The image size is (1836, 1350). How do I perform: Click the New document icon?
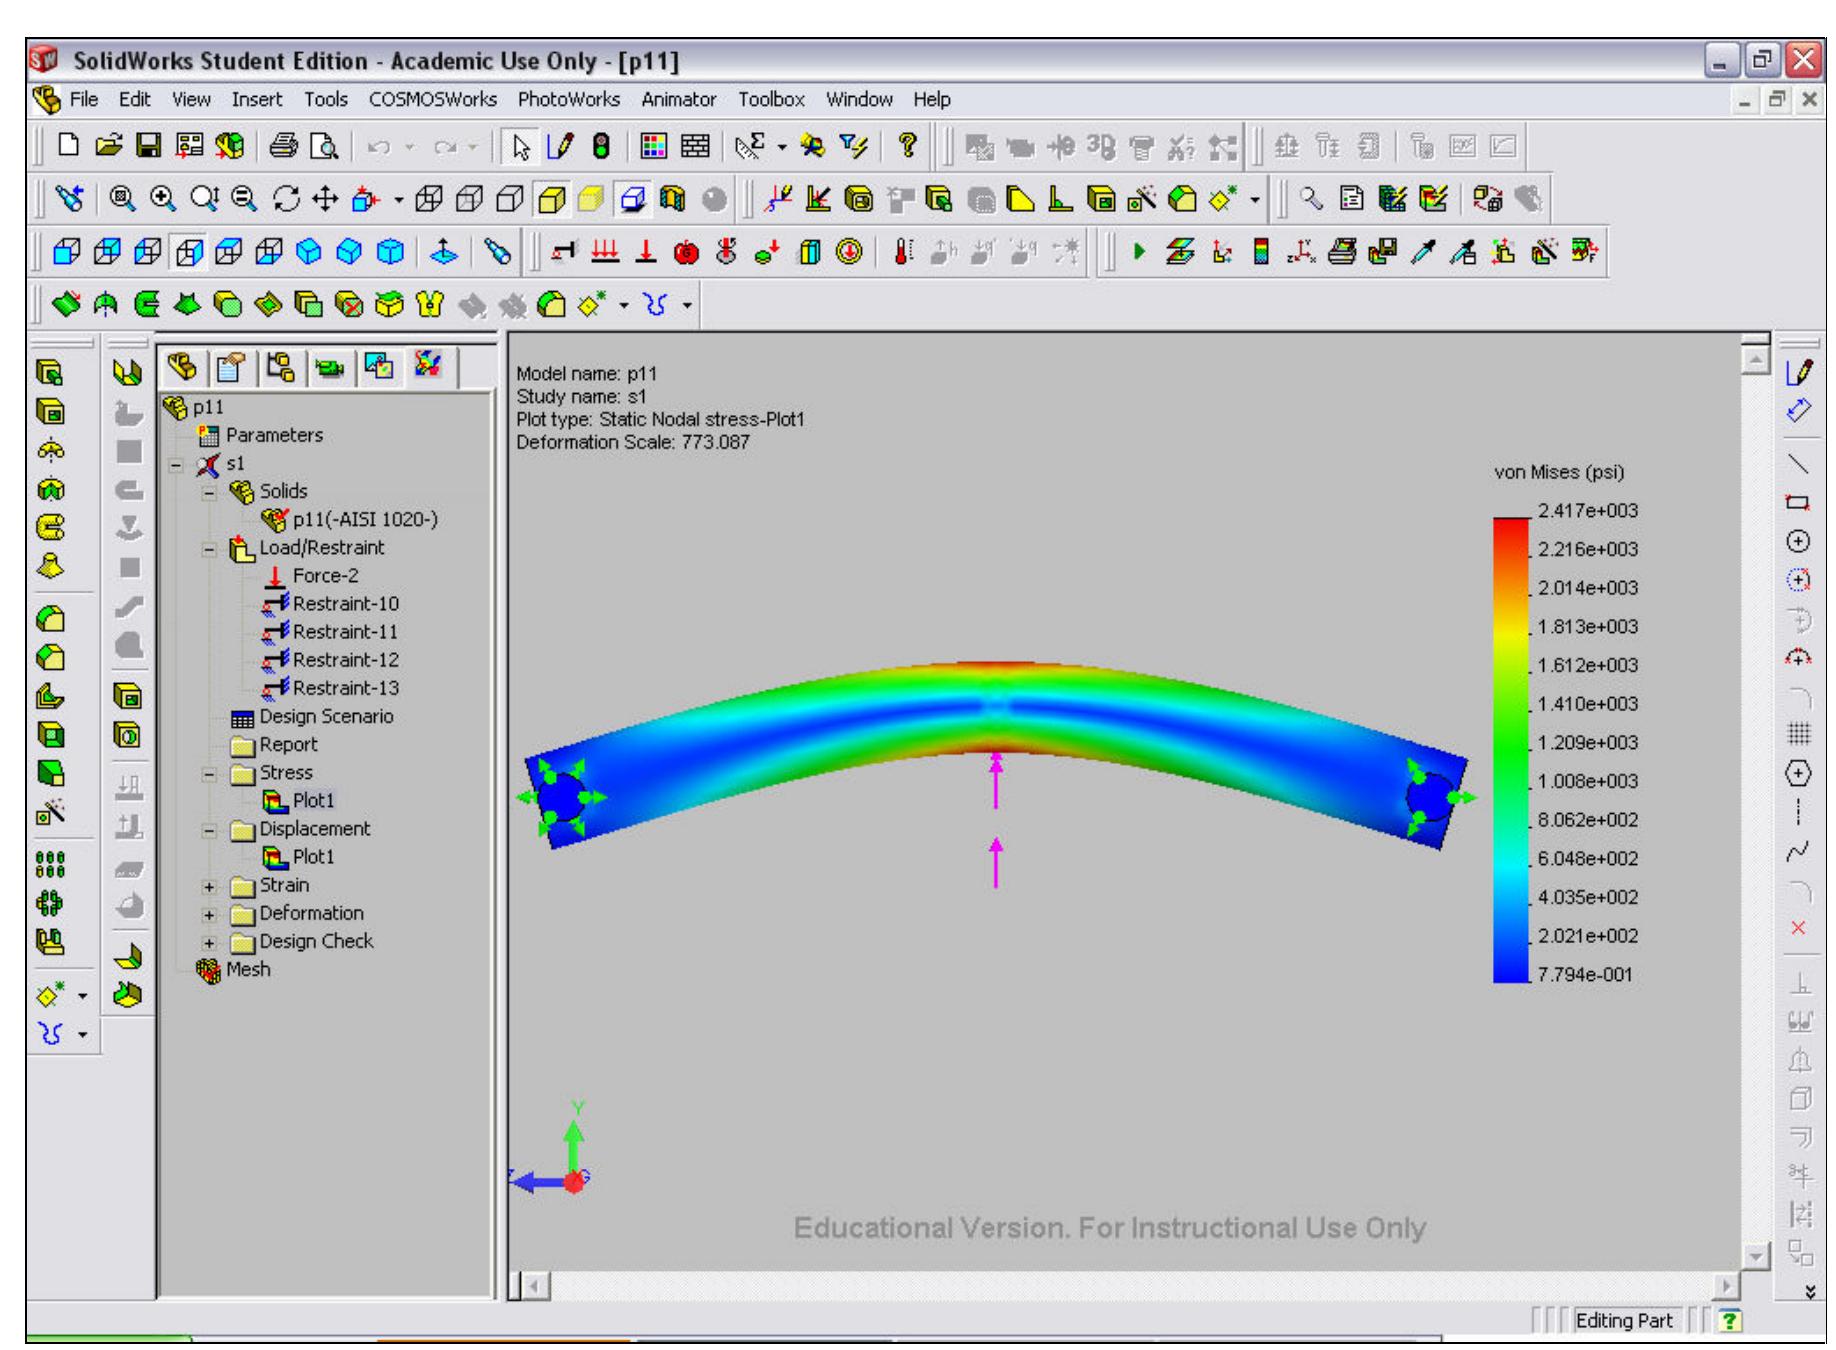tap(68, 147)
